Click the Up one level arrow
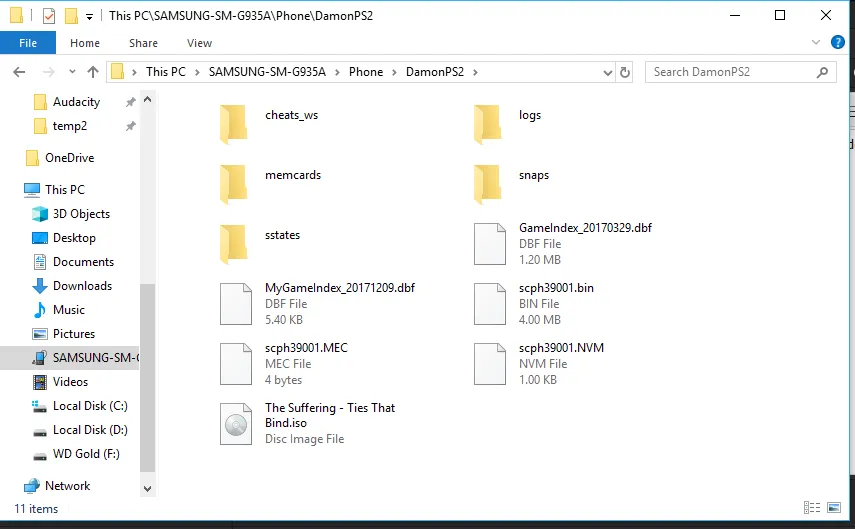855x529 pixels. [x=93, y=72]
